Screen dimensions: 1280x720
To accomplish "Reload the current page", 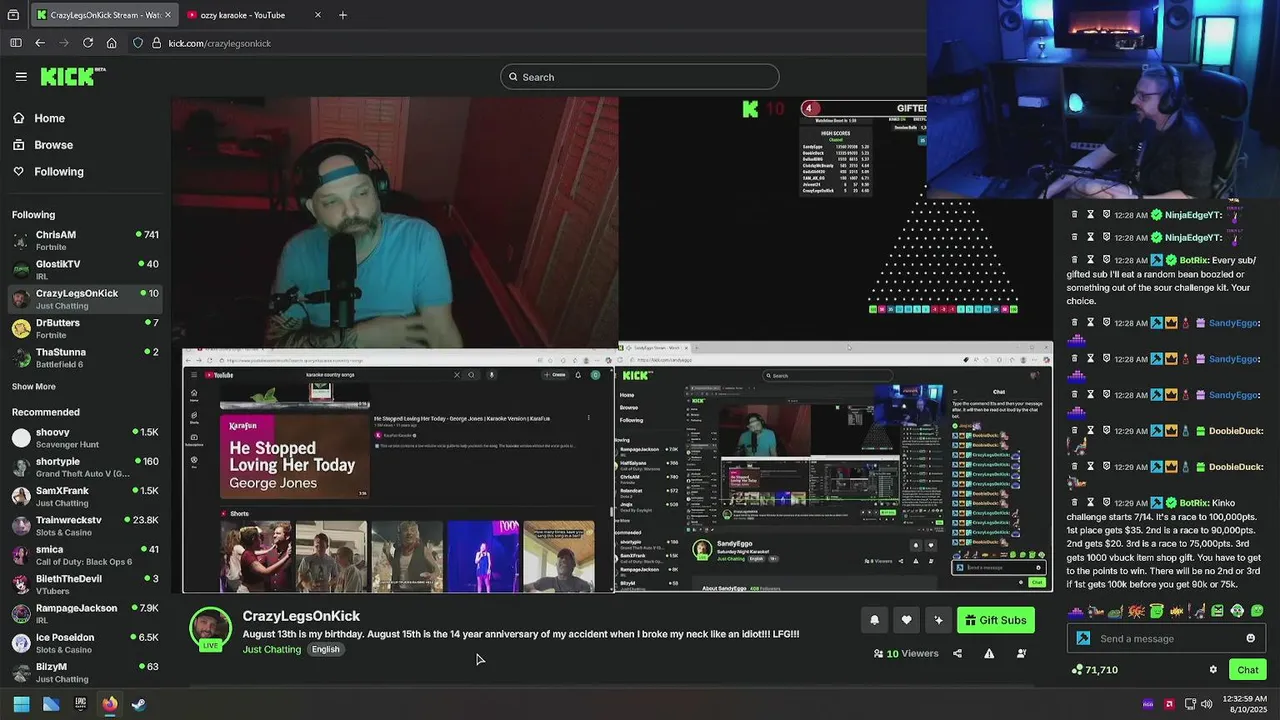I will [88, 43].
